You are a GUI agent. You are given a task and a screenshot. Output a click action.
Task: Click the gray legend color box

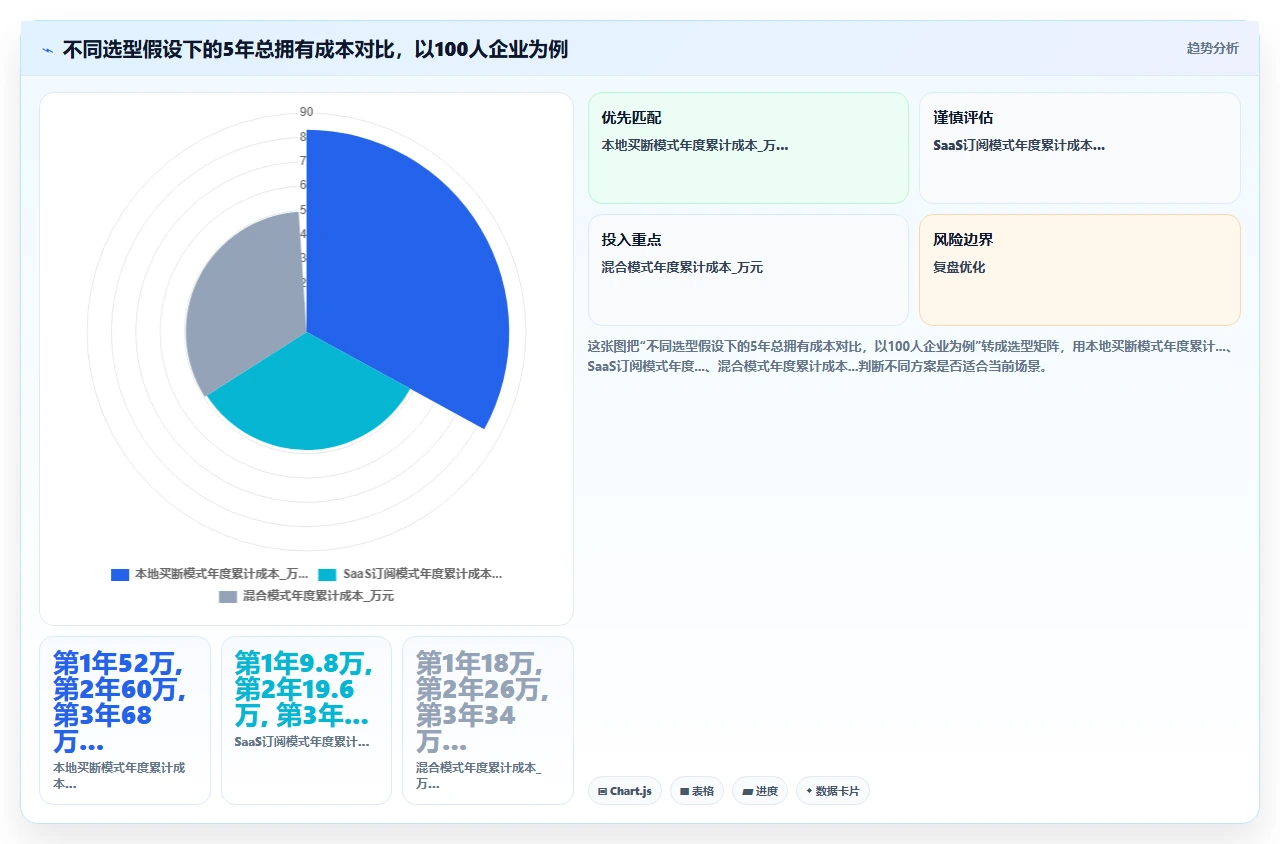pyautogui.click(x=228, y=596)
